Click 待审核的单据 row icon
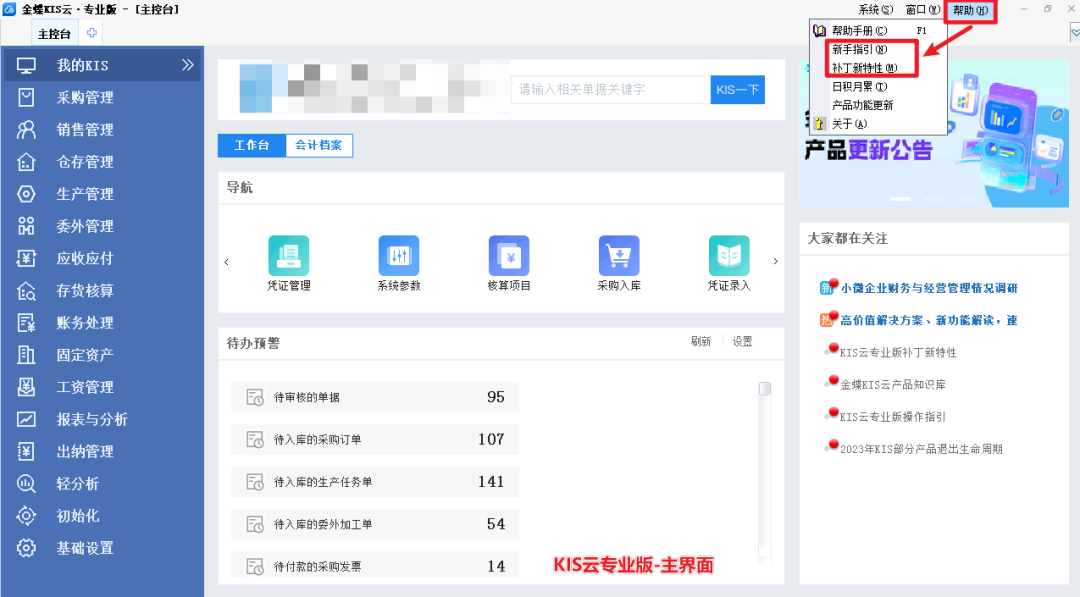The image size is (1080, 597). 255,397
